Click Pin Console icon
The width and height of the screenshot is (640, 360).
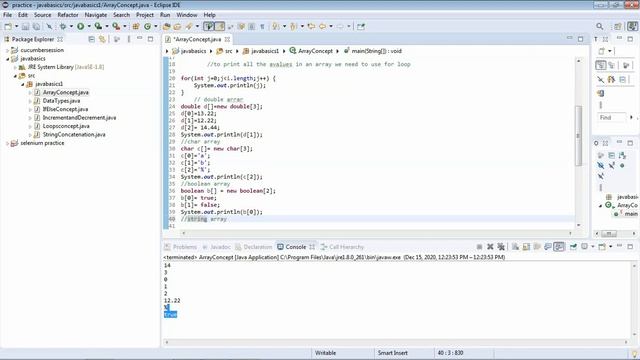573,247
